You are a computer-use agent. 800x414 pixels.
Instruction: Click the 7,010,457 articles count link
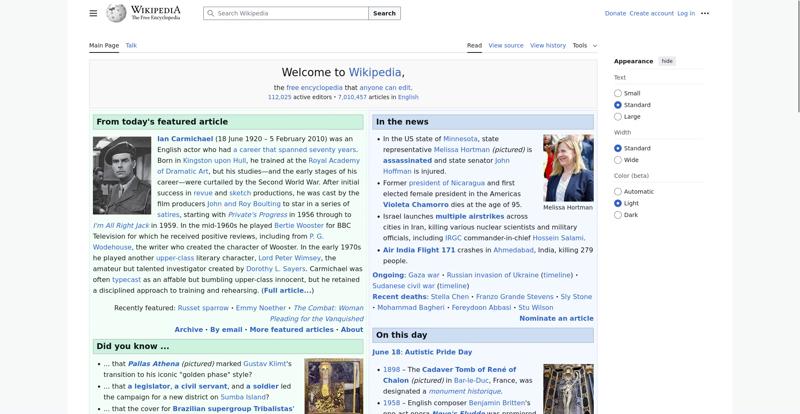(x=352, y=97)
